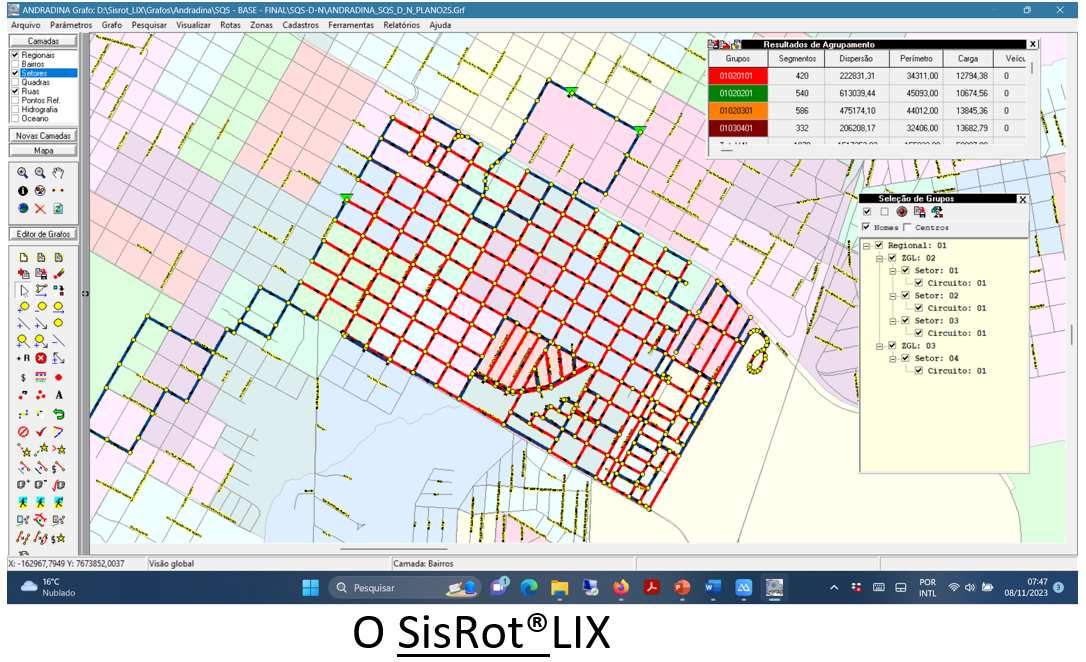This screenshot has width=1086, height=662.
Task: Select the zoom in magnifier tool
Action: click(x=23, y=173)
